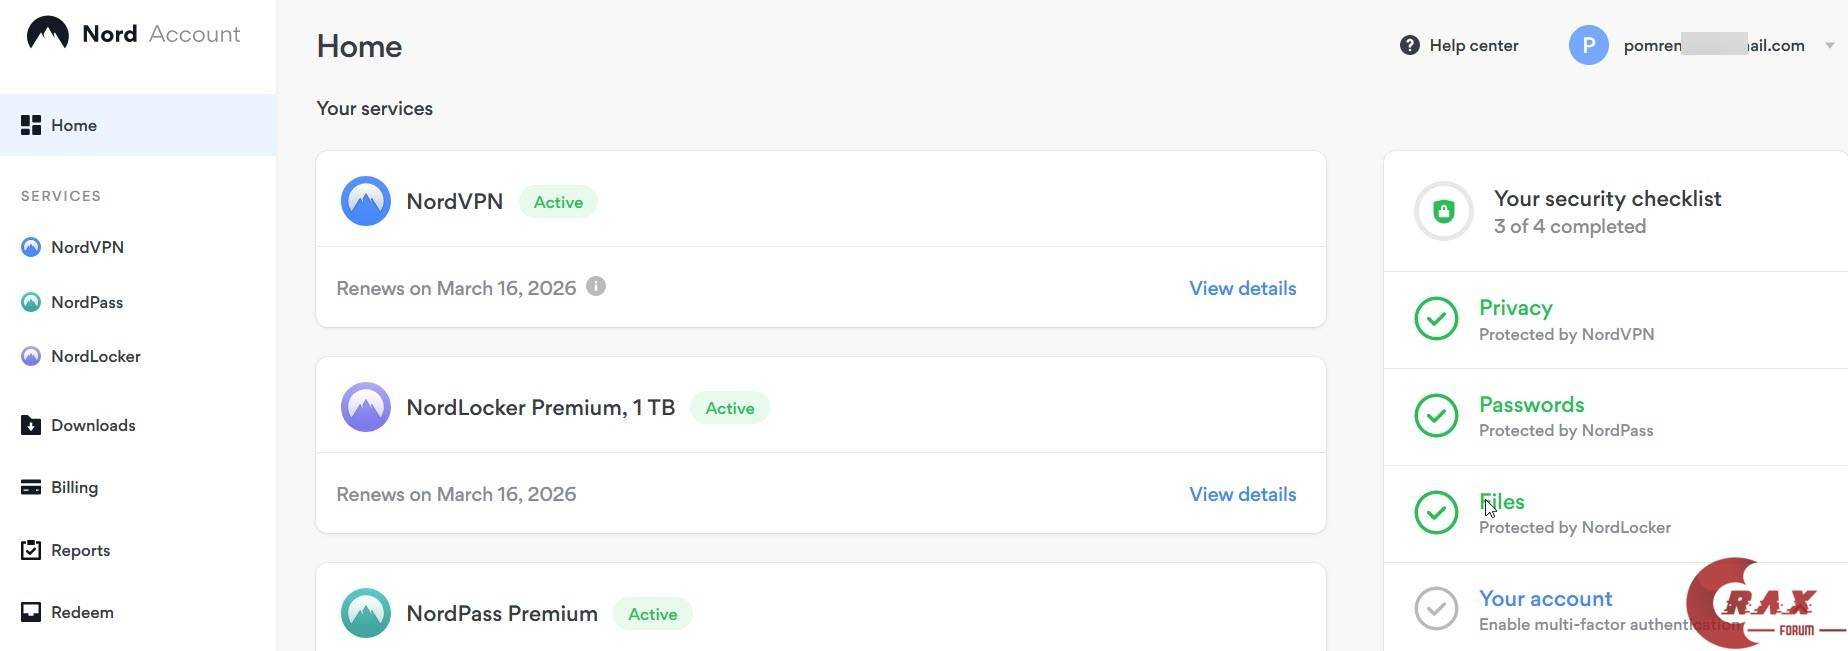1848x651 pixels.
Task: Click the unchecked Your account circle
Action: (1436, 609)
